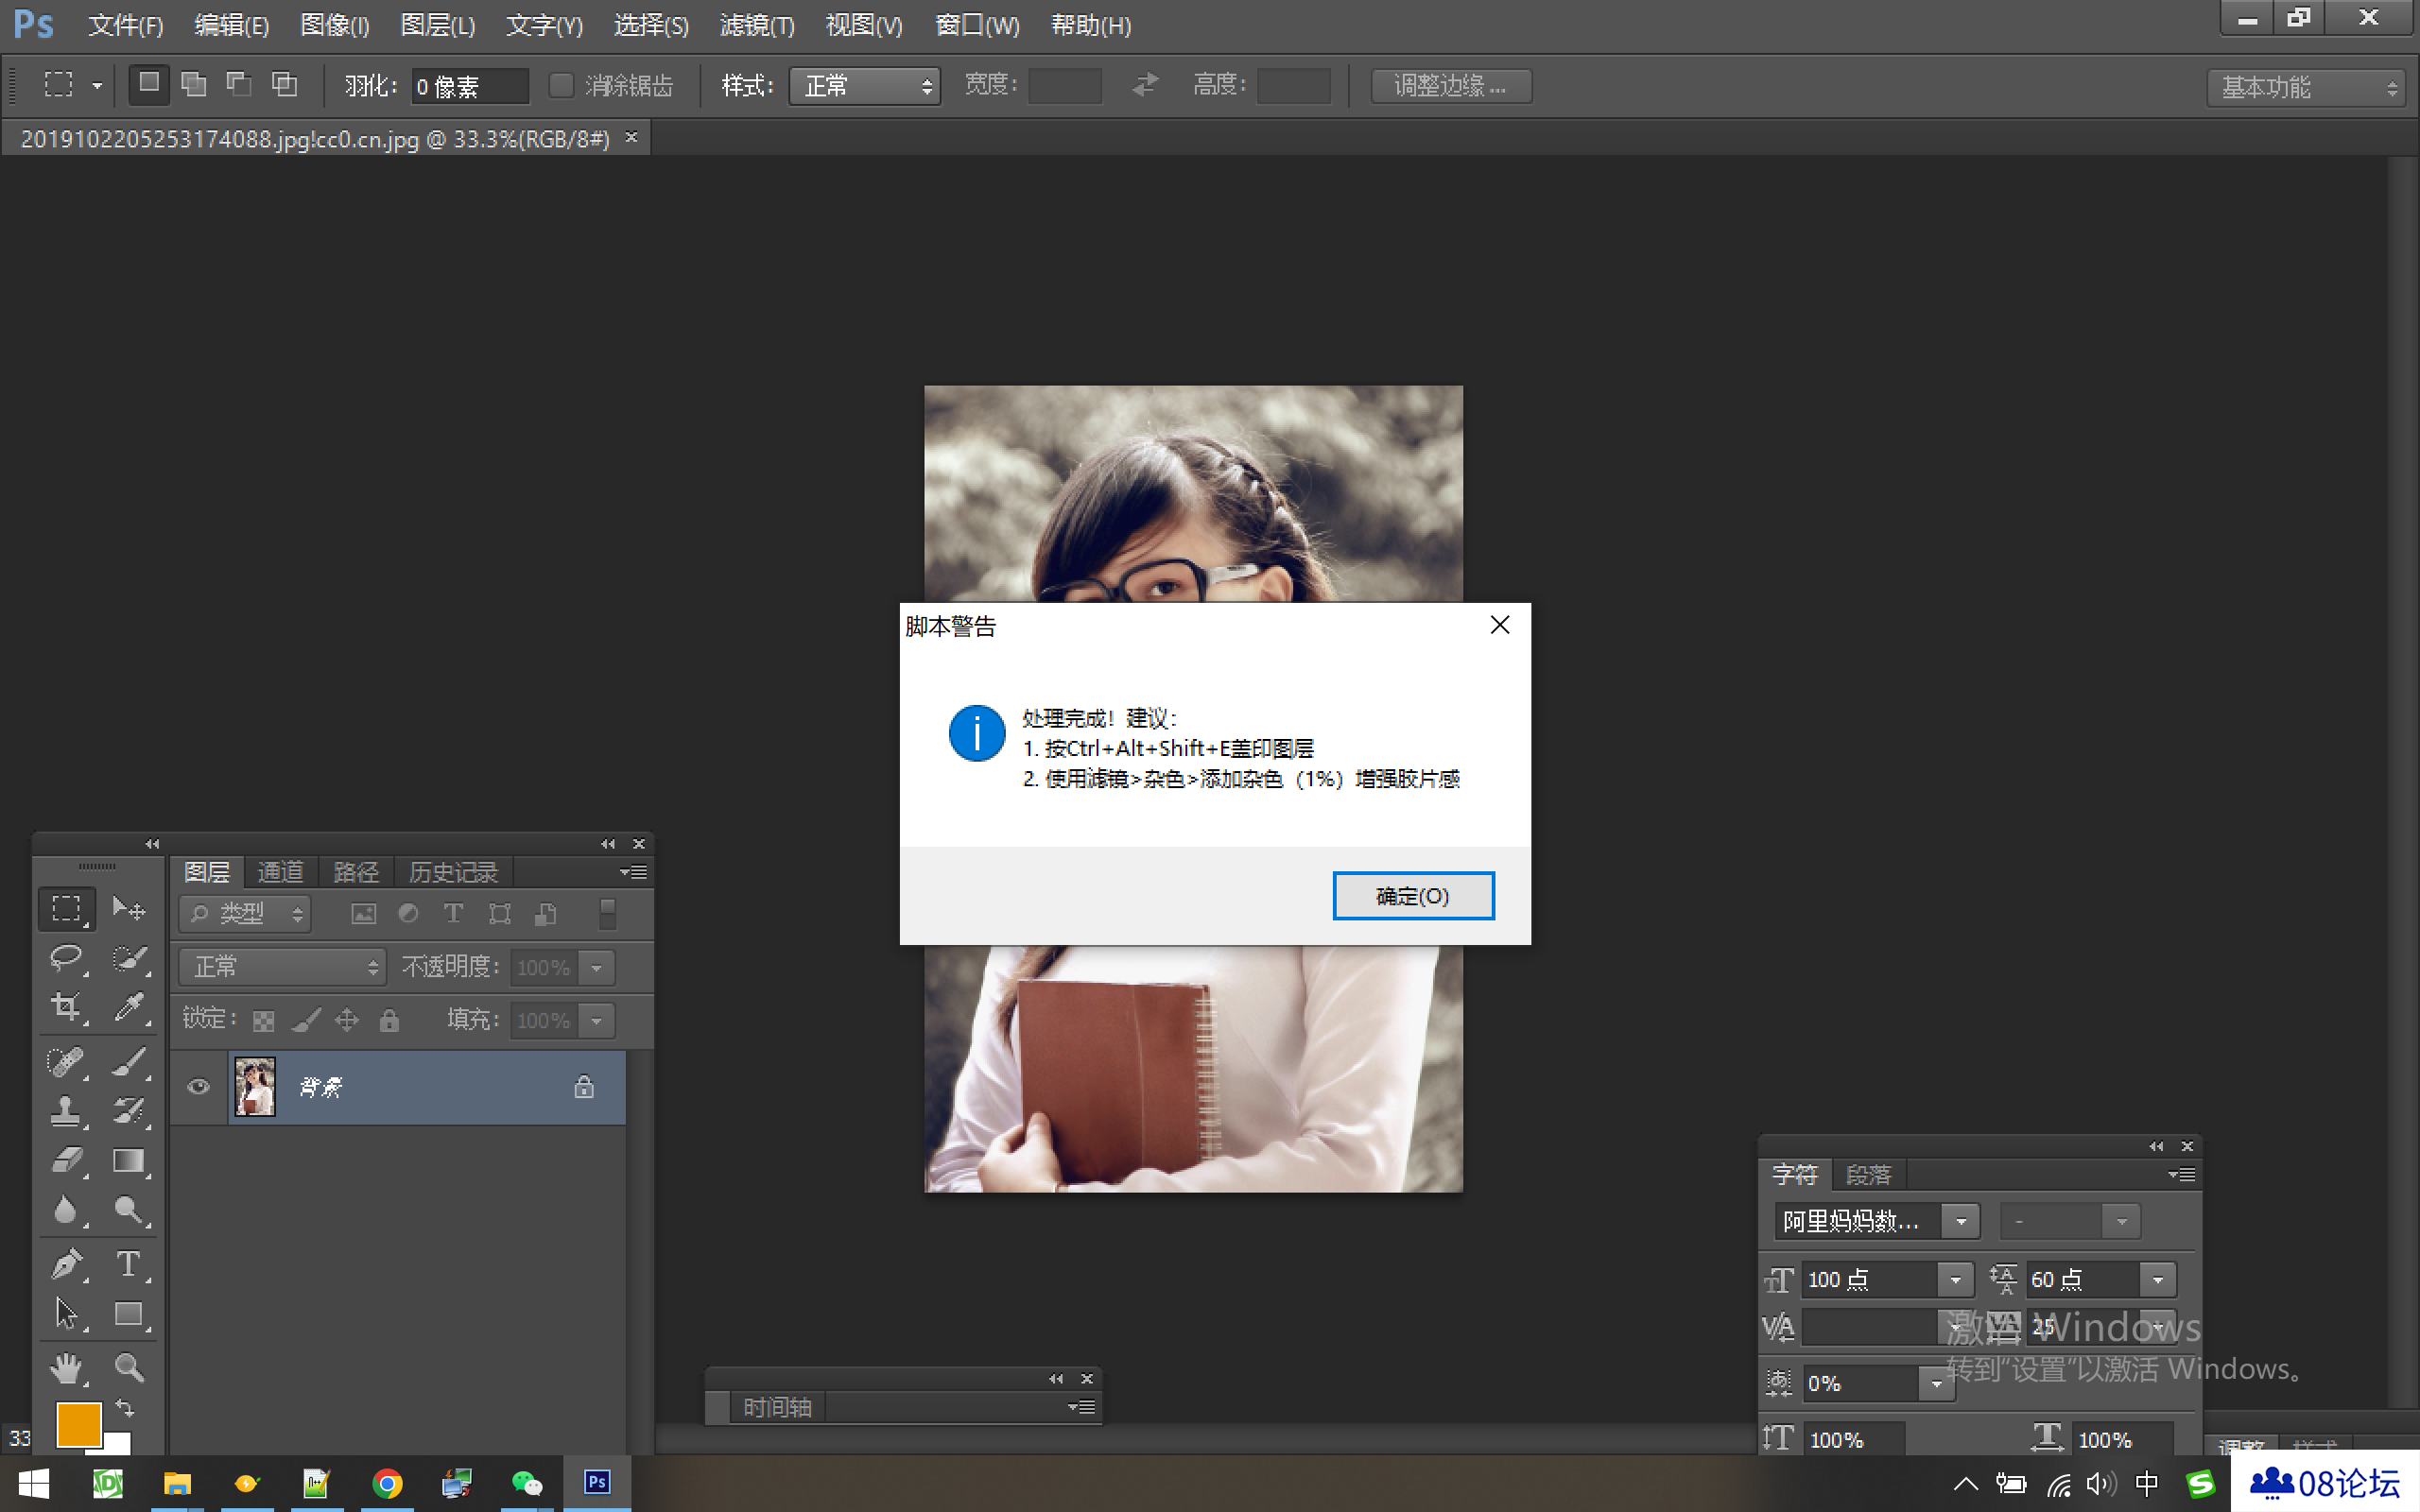Click Intersect with selection mode icon
Viewport: 2420px width, 1512px height.
click(x=284, y=85)
